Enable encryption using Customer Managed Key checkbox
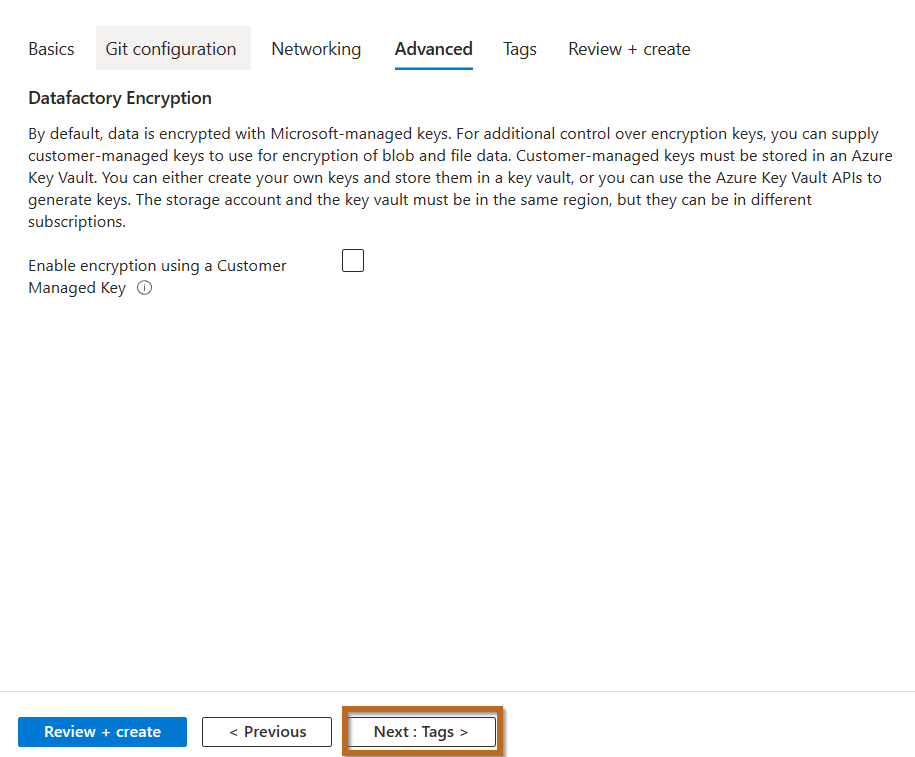The width and height of the screenshot is (915, 757). [353, 260]
